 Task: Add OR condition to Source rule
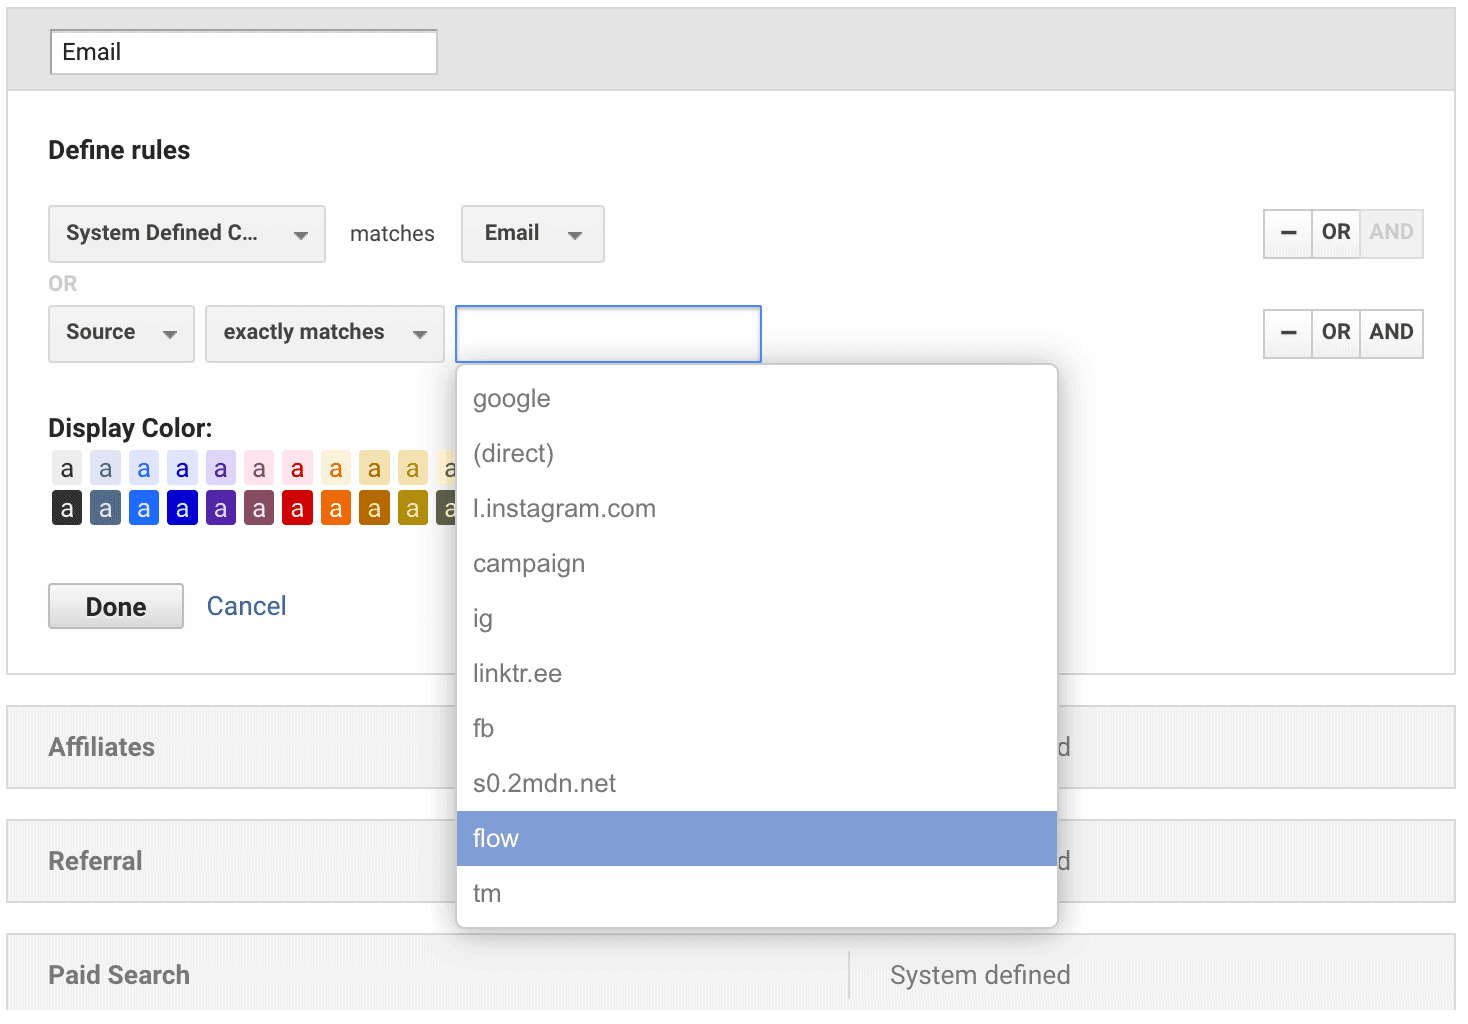pyautogui.click(x=1335, y=333)
